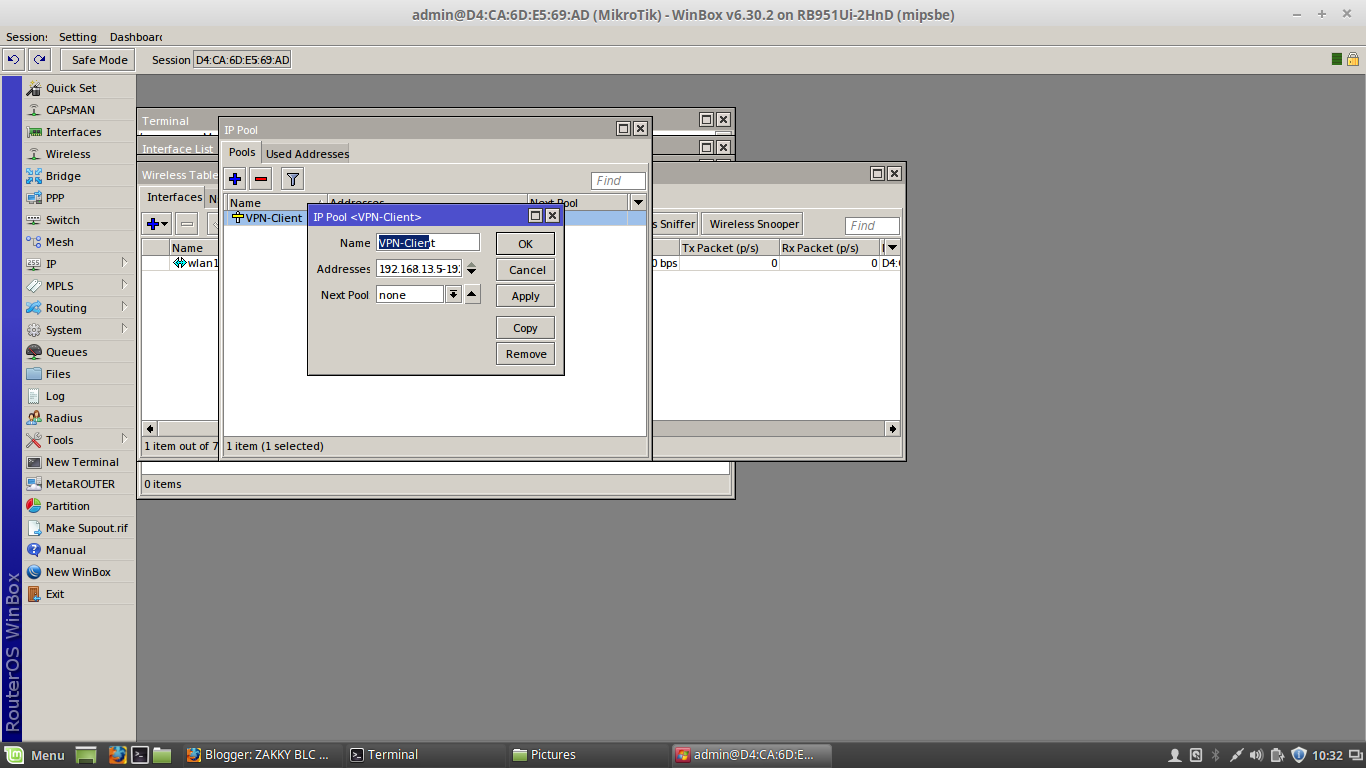Sort by Tx Packet (p/s) column

coord(729,248)
